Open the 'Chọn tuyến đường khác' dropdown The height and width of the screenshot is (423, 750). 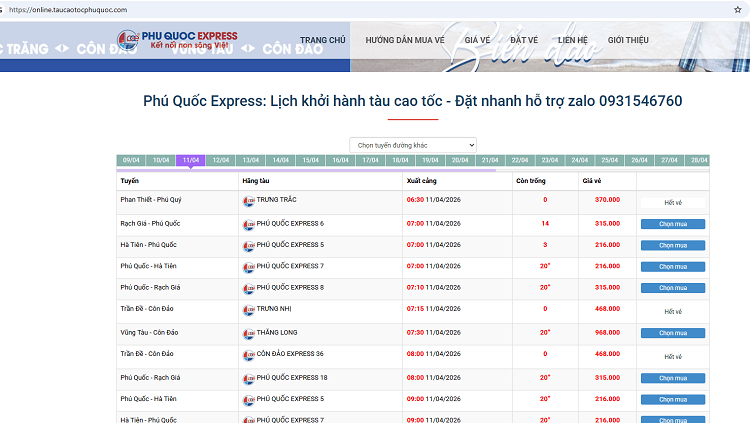pos(413,145)
